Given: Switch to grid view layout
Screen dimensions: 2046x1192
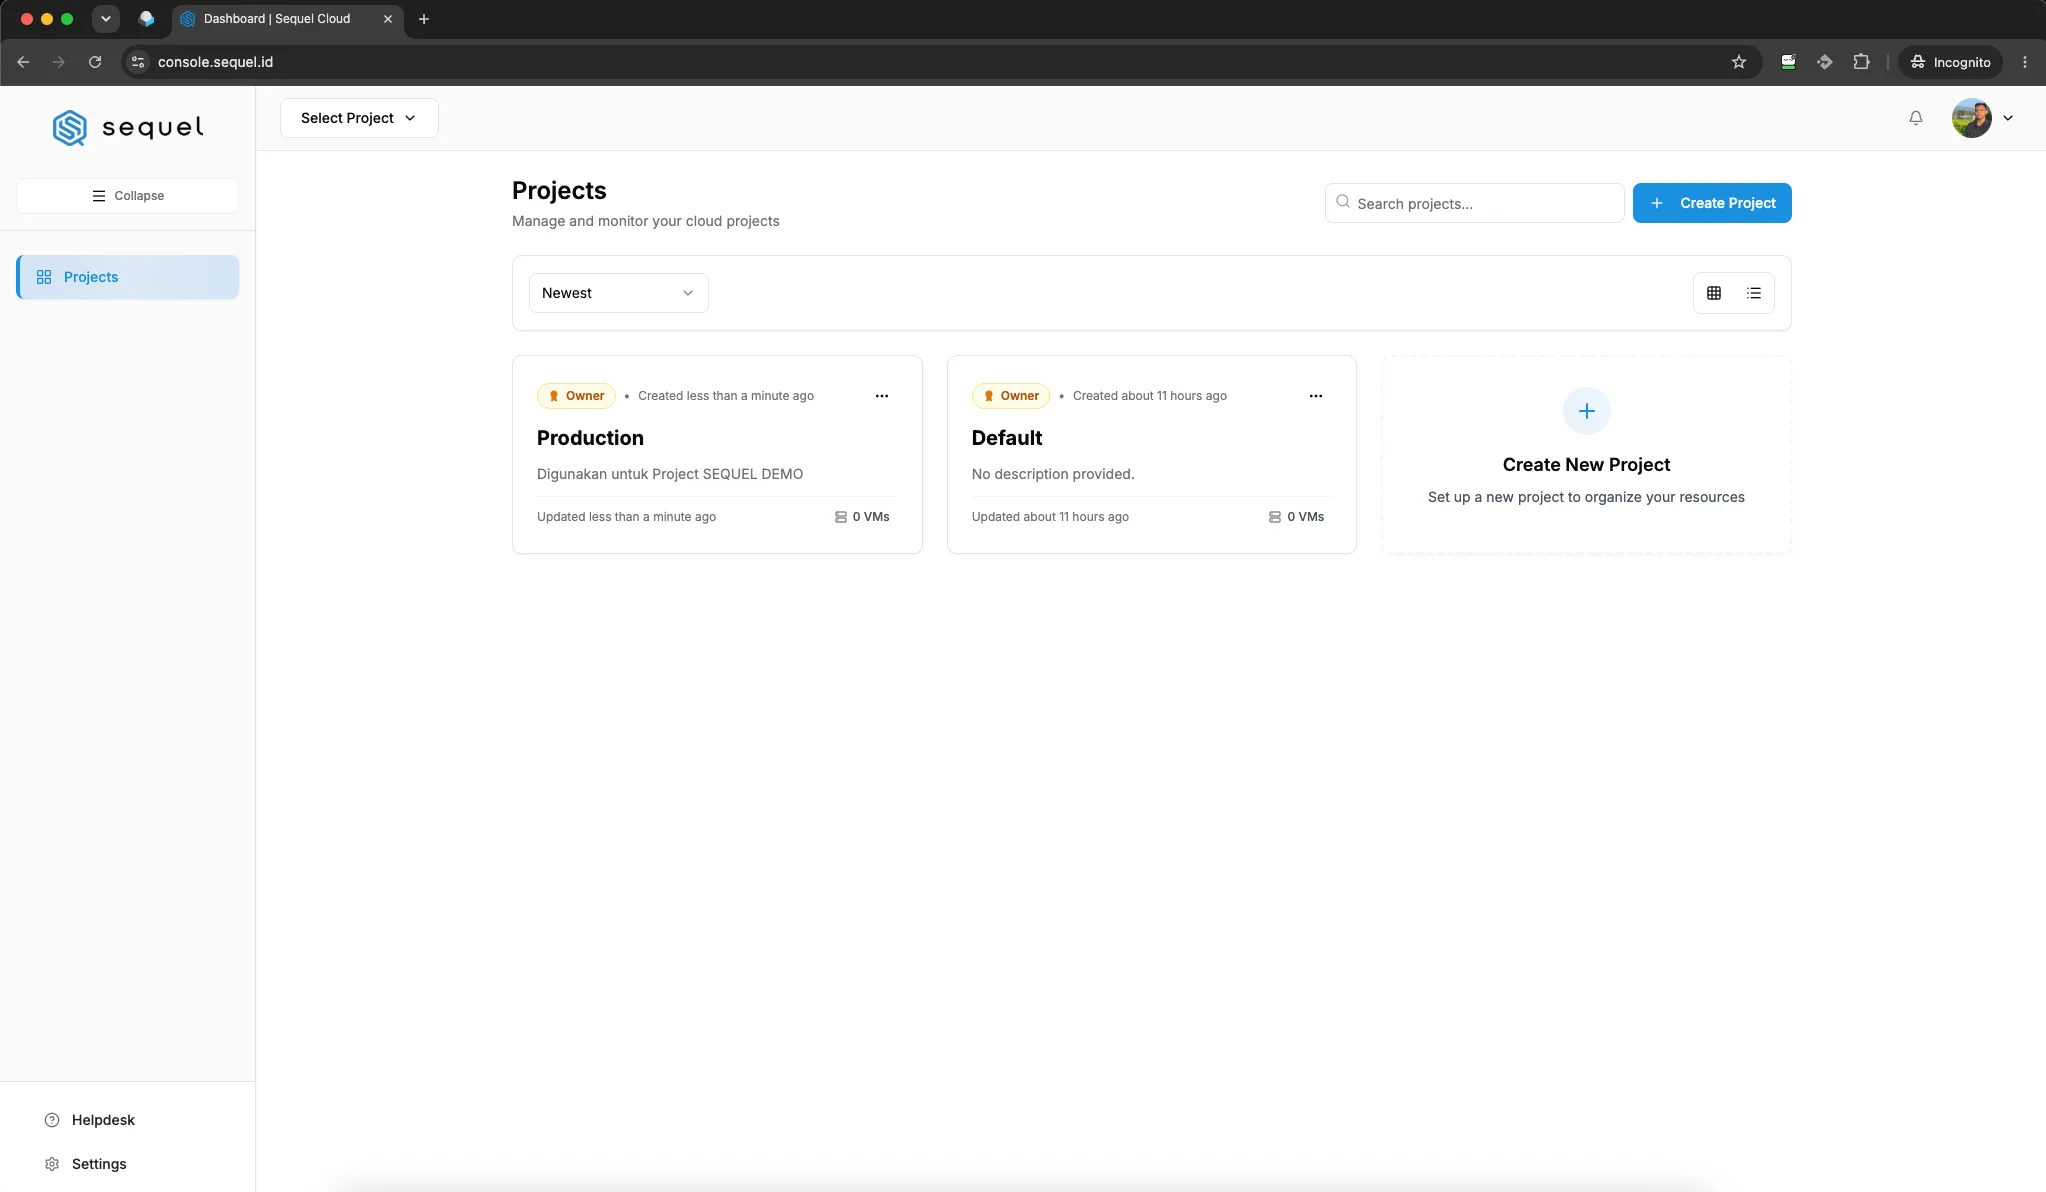Looking at the screenshot, I should [1714, 293].
